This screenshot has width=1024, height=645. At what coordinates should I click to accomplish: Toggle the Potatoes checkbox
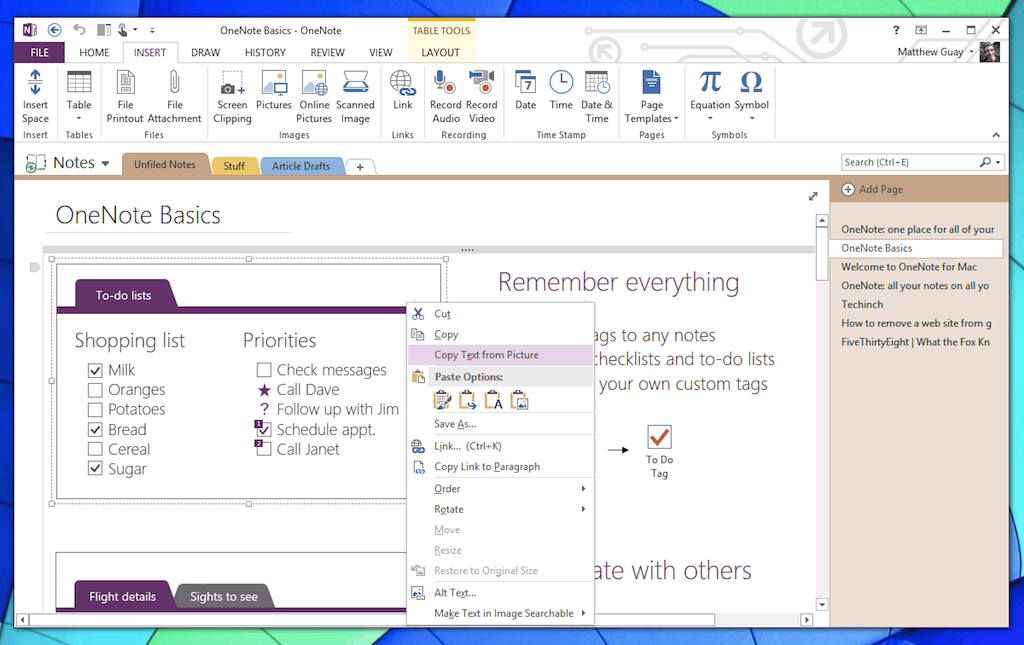coord(95,409)
